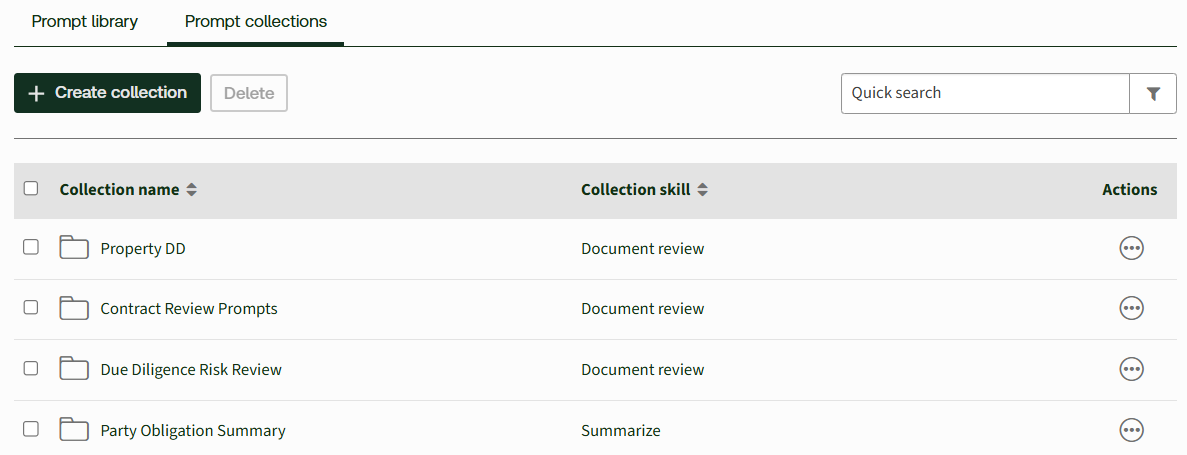Sort by Collection skill column
The height and width of the screenshot is (455, 1187).
(702, 190)
